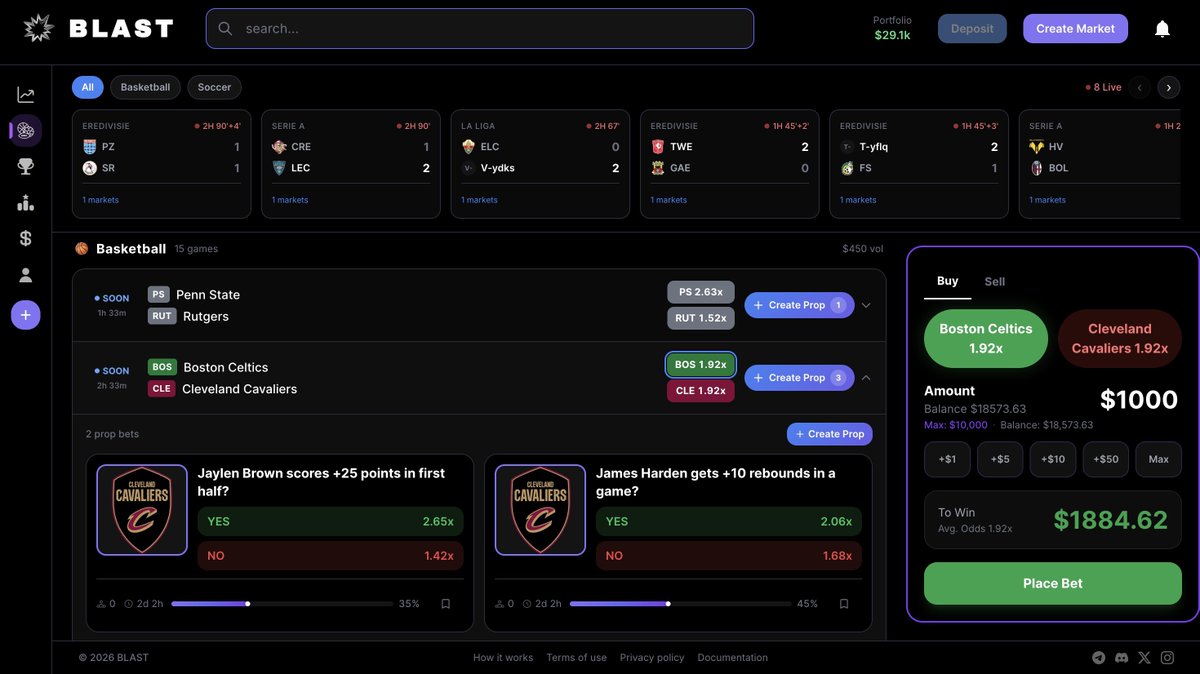Screen dimensions: 1200x674
Task: Click James Harden prop Cavaliers thumbnail
Action: tap(540, 510)
